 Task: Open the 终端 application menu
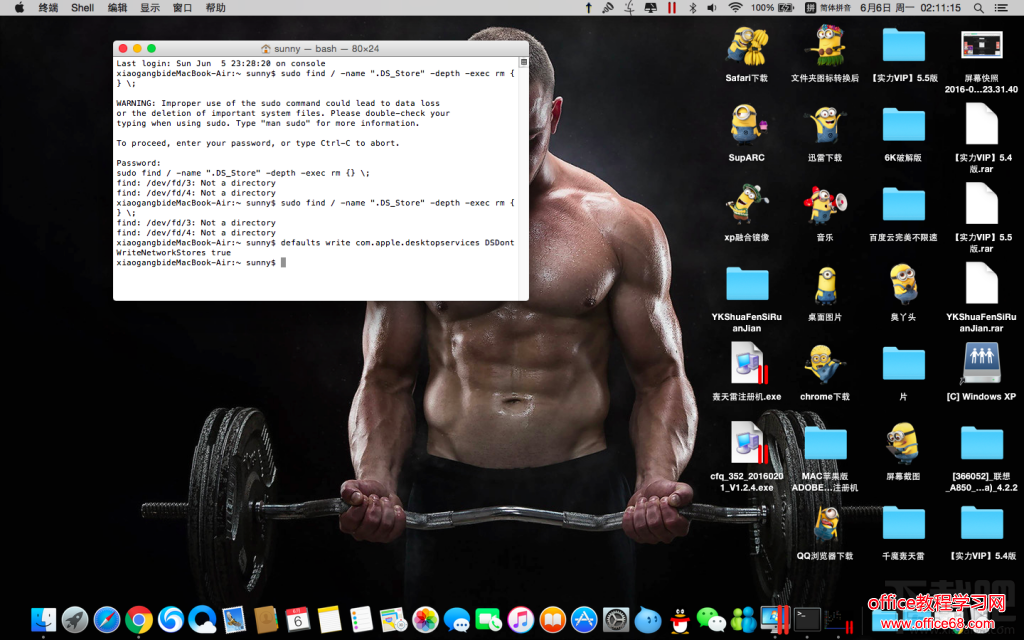click(48, 8)
